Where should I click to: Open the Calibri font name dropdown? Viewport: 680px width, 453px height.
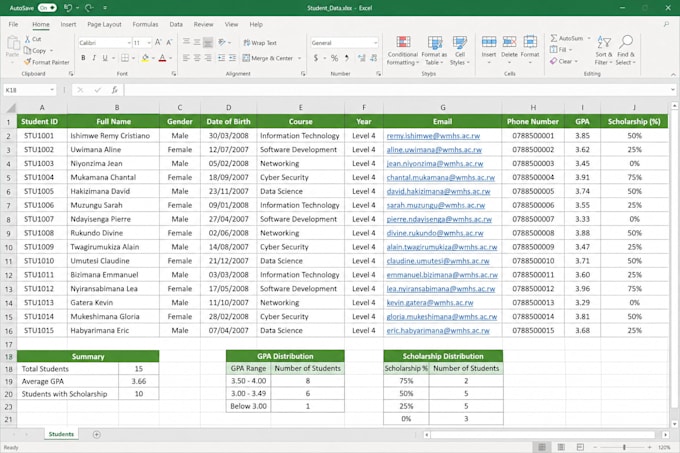click(x=129, y=42)
